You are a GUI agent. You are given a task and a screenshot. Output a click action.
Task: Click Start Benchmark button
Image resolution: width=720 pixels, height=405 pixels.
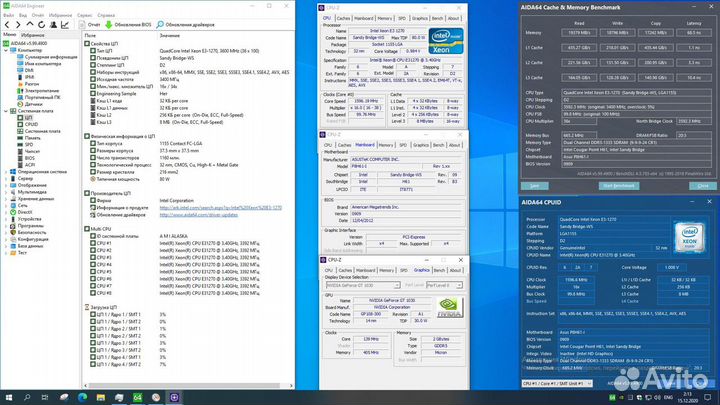(619, 186)
